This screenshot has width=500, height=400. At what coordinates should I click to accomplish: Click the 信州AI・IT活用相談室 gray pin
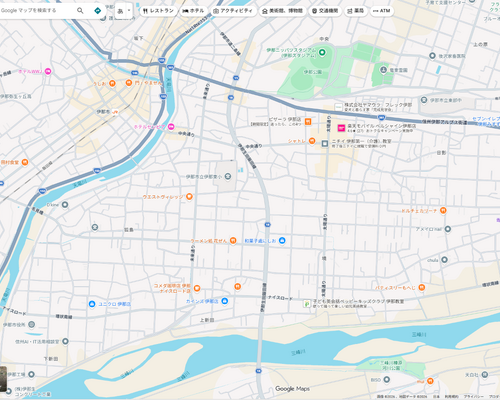[65, 341]
